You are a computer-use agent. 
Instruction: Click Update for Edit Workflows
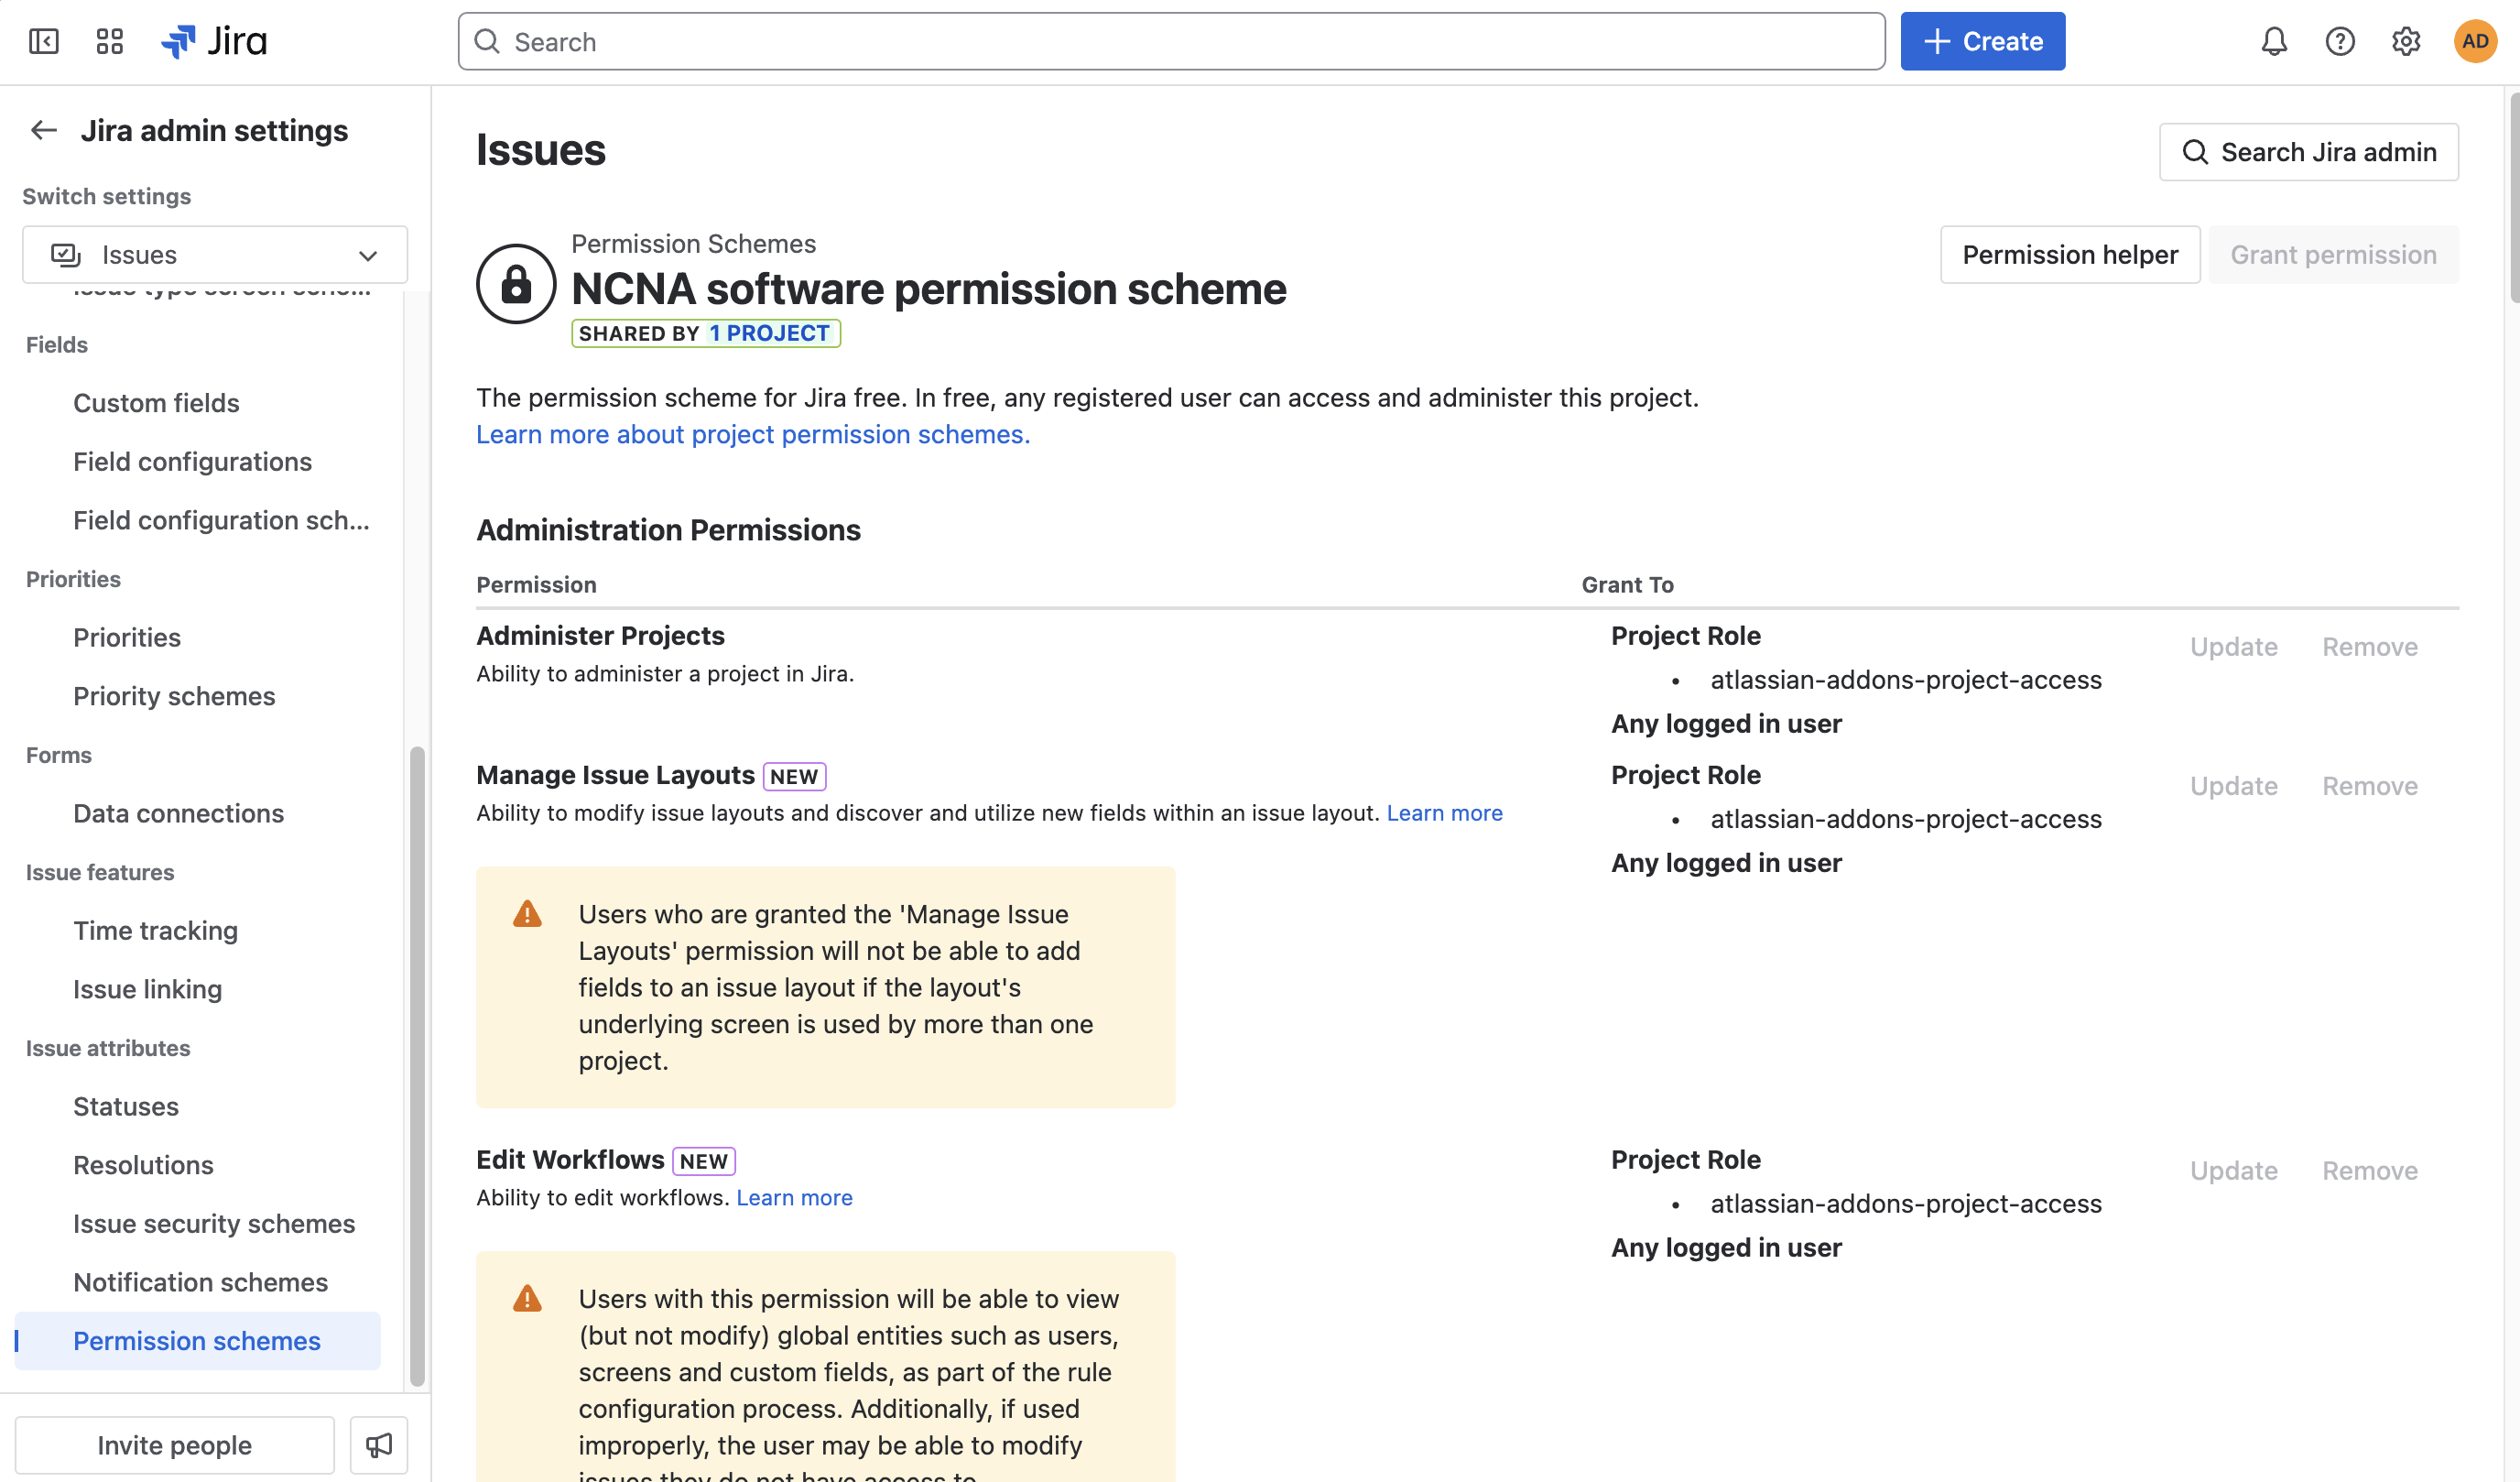(x=2234, y=1171)
